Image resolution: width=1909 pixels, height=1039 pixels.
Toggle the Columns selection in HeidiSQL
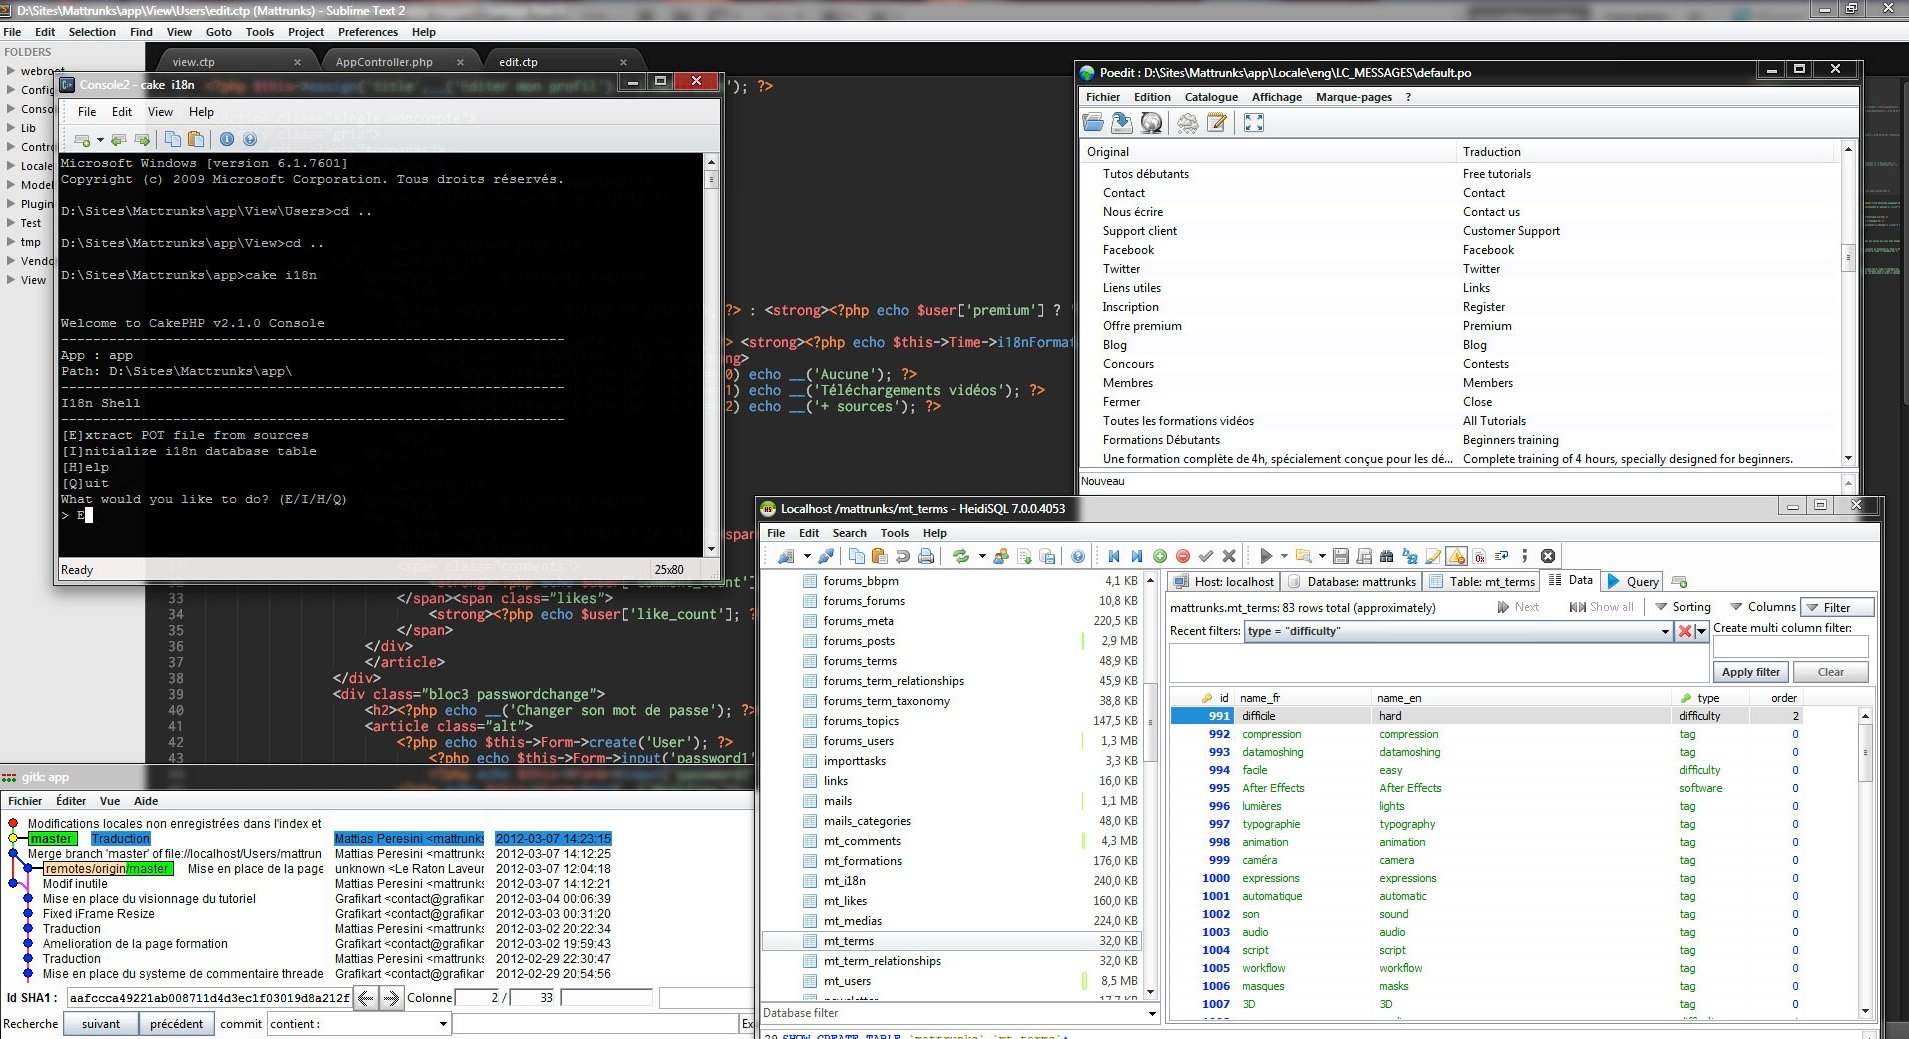click(1763, 607)
